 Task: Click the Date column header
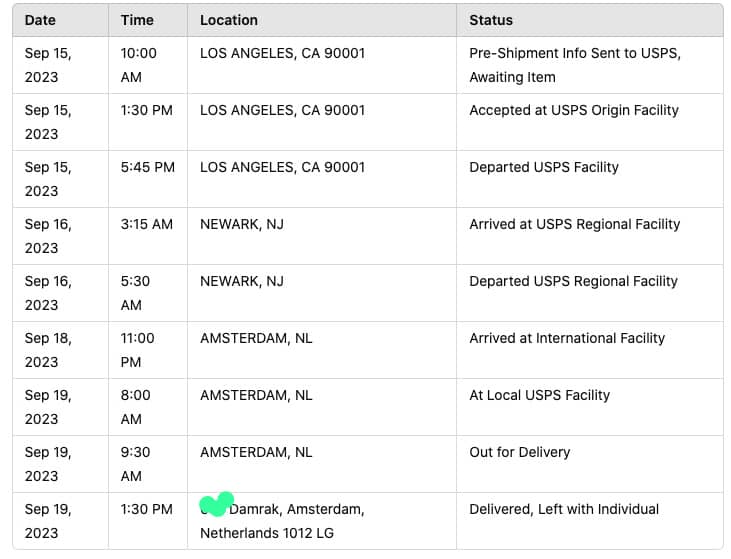point(40,20)
